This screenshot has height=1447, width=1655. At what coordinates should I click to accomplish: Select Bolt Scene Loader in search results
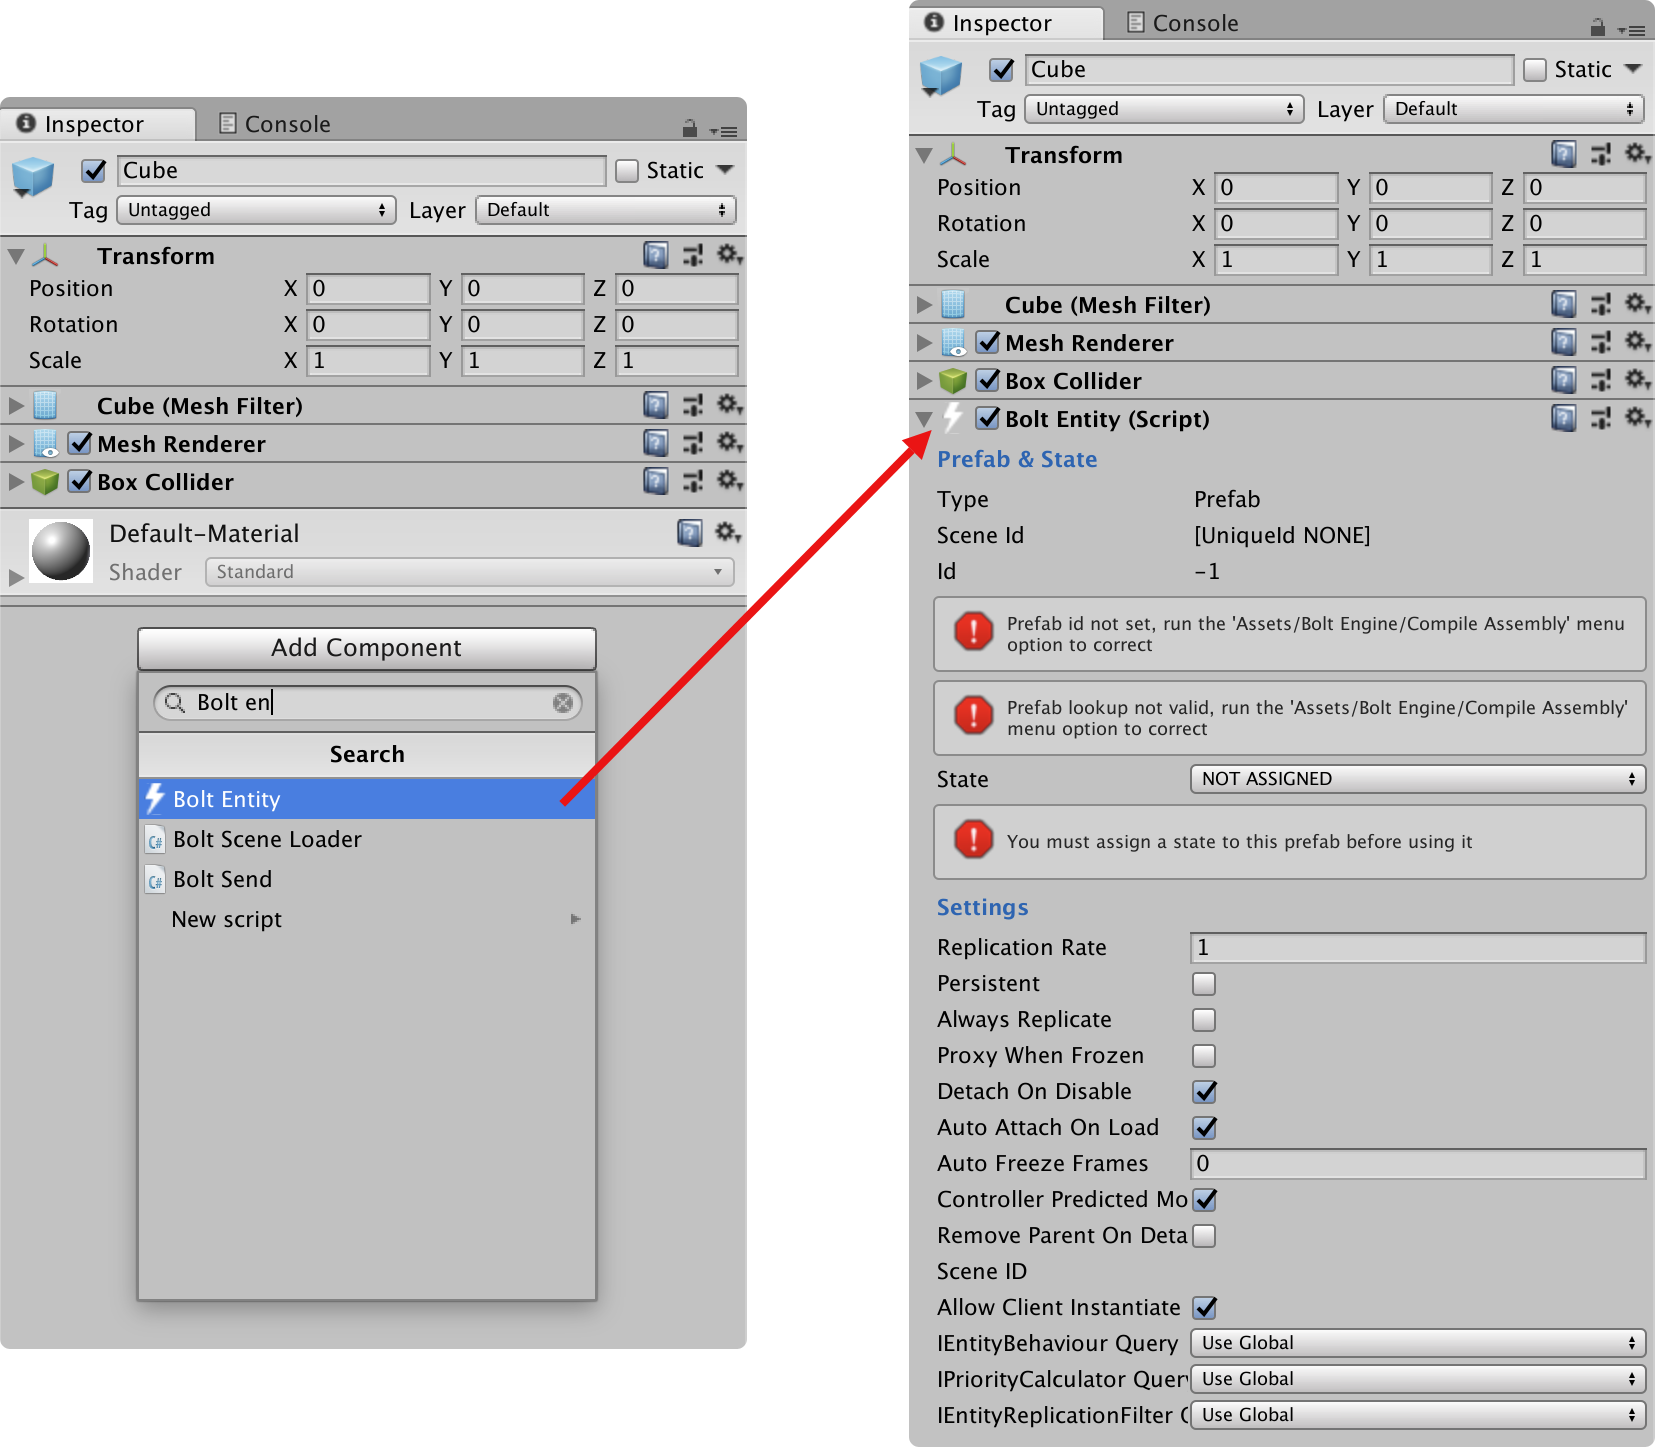tap(367, 839)
